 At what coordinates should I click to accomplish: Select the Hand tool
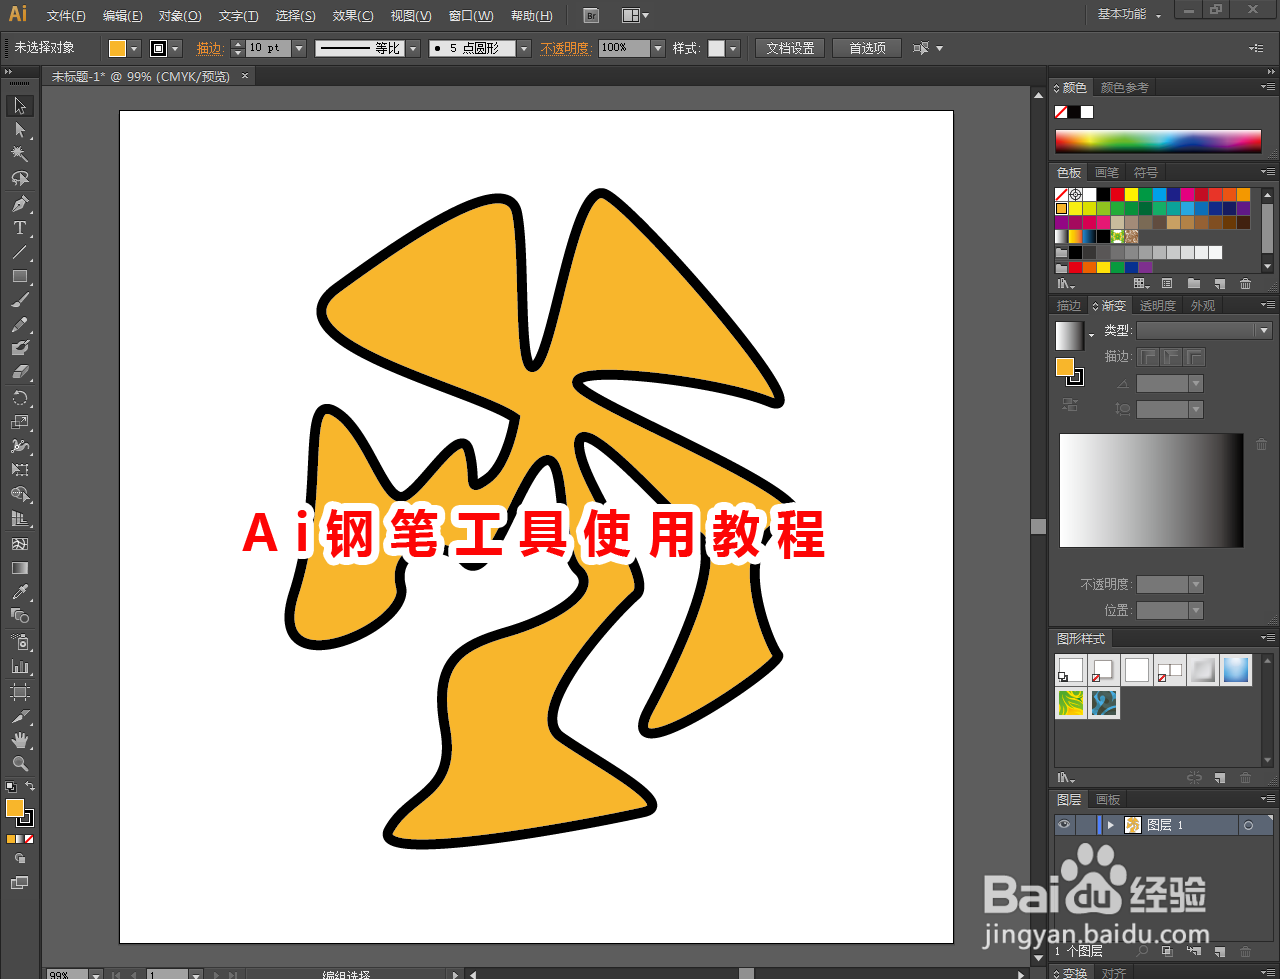point(18,739)
